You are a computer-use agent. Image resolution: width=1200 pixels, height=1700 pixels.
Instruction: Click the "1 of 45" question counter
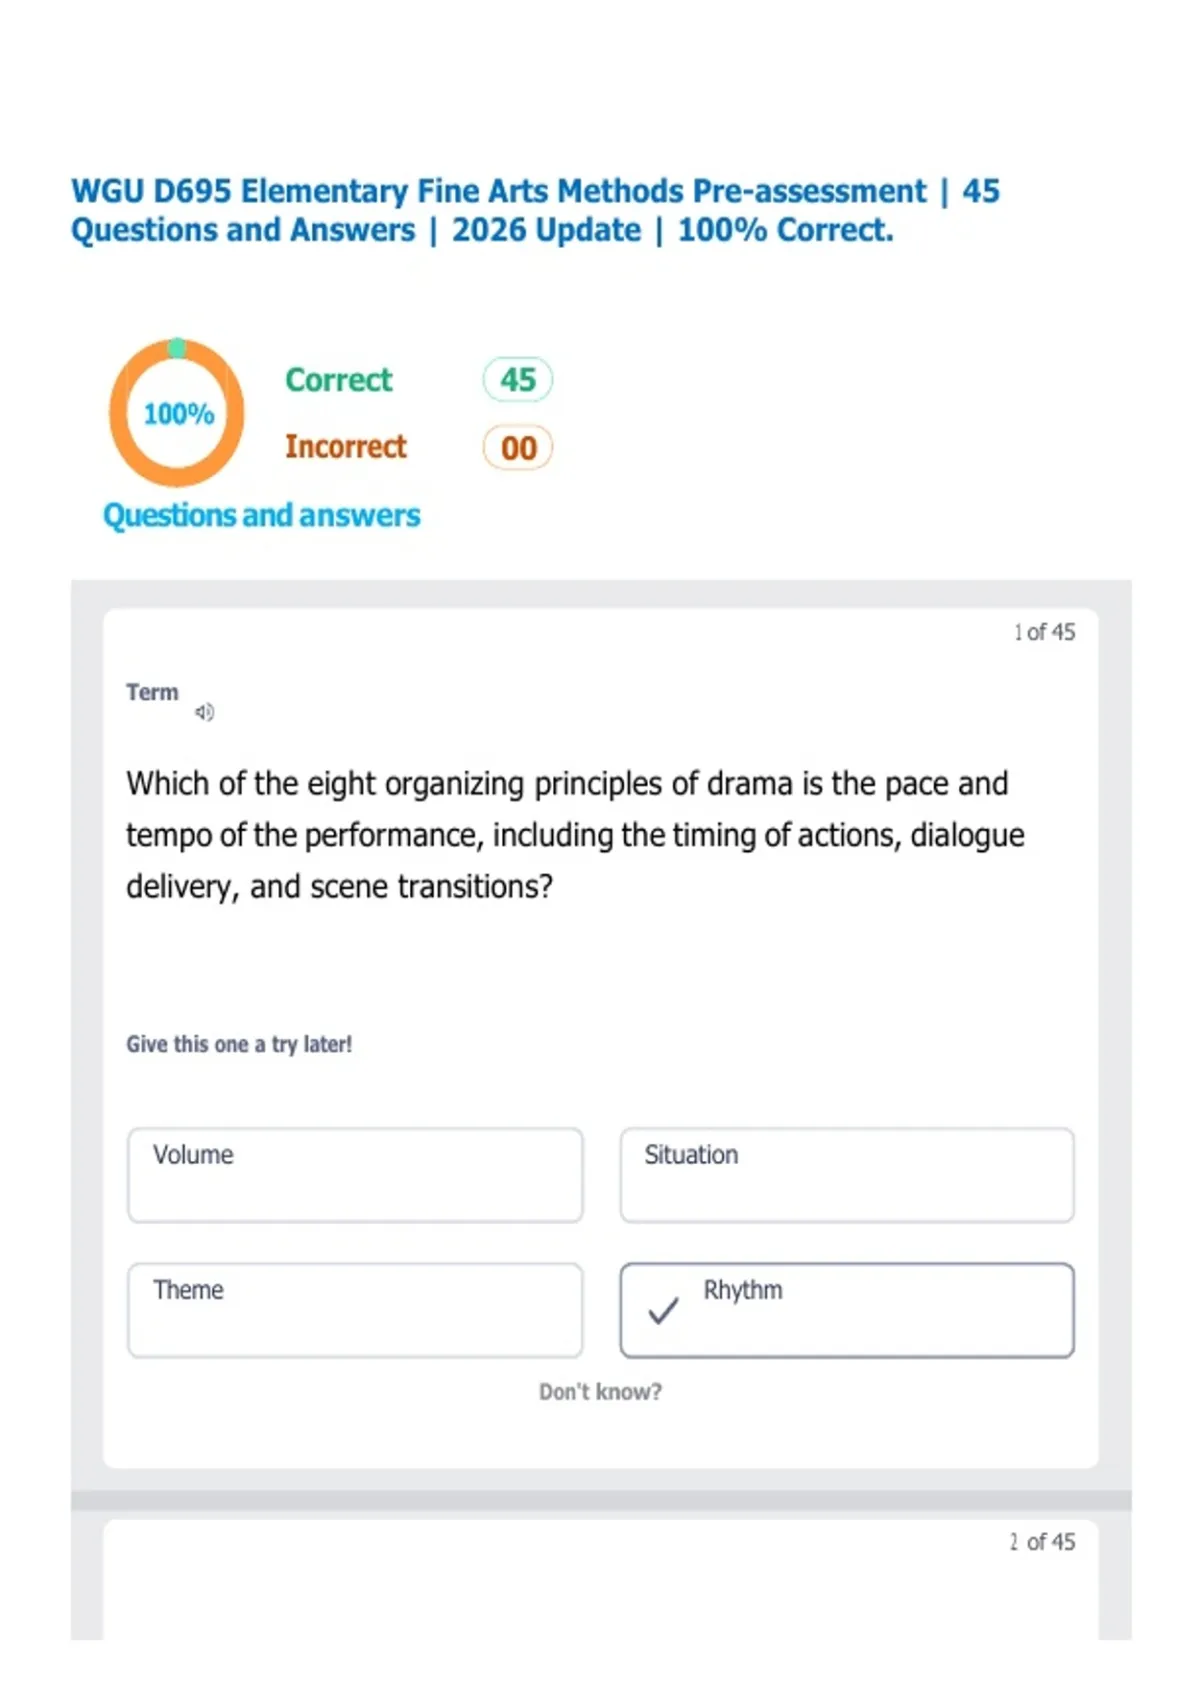[x=1044, y=632]
